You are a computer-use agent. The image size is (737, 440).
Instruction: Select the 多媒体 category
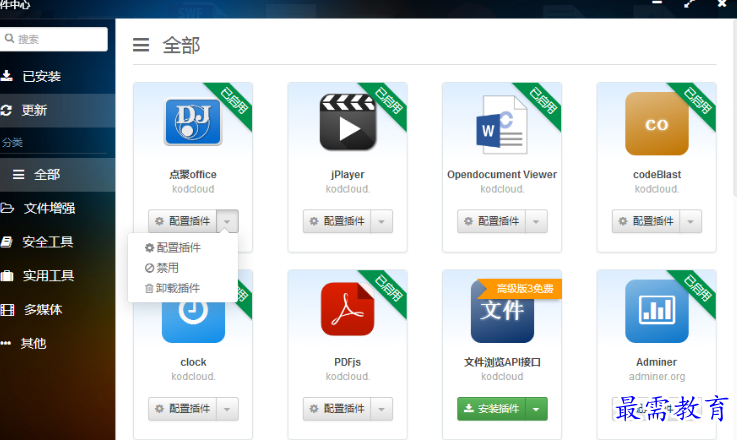tap(57, 310)
